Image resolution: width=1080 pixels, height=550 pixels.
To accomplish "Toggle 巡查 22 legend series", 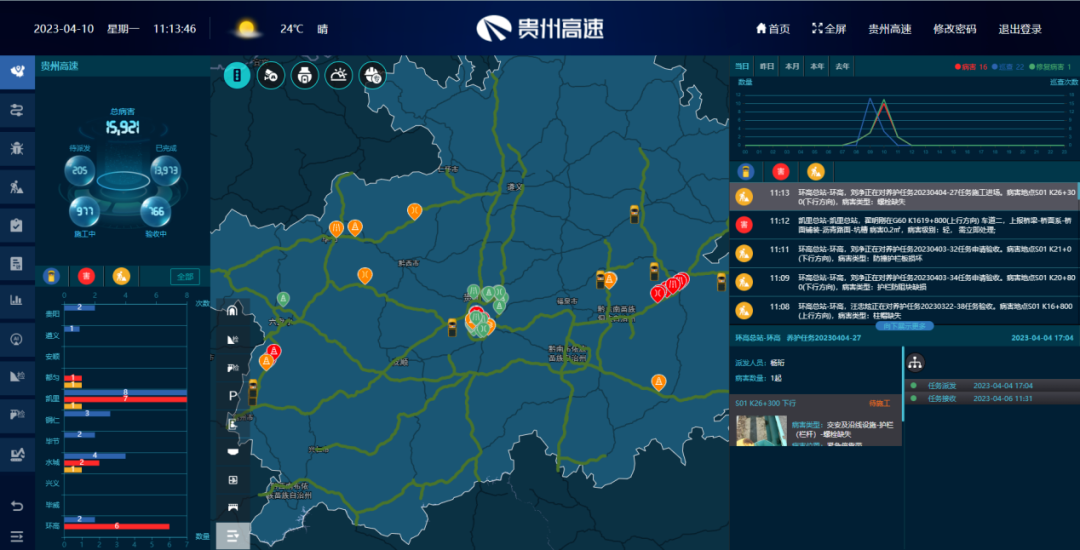I will 1010,67.
